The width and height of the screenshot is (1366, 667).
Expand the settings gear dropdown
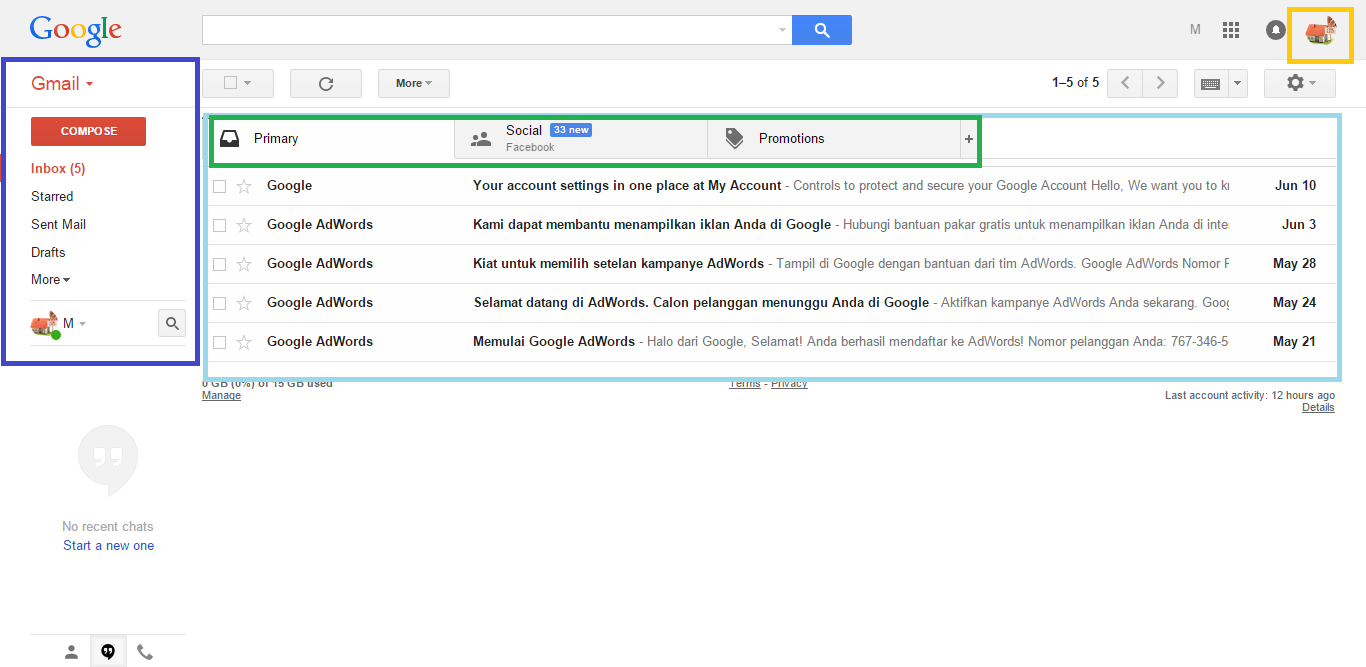[x=1299, y=83]
